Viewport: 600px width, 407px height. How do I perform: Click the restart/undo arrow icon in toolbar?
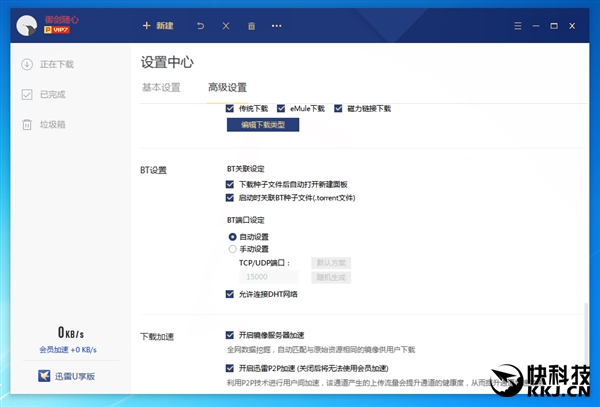201,26
